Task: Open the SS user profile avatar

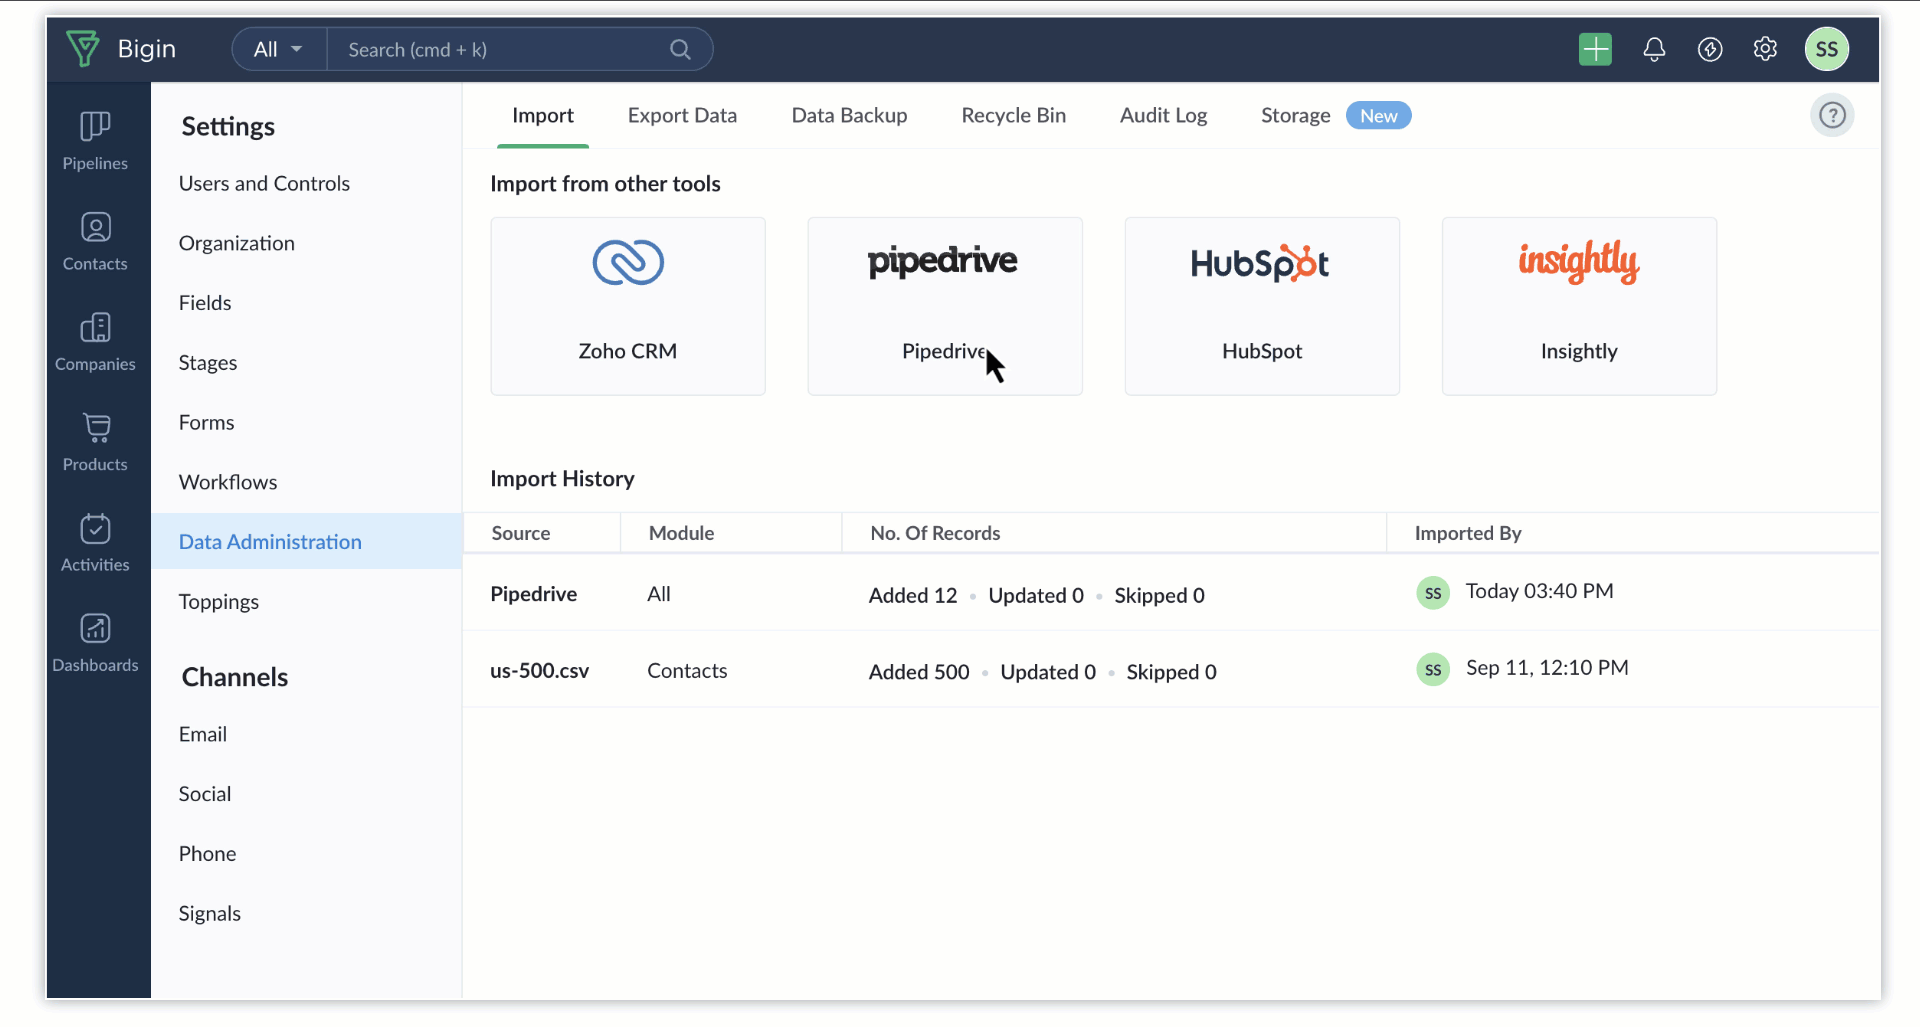Action: tap(1826, 49)
